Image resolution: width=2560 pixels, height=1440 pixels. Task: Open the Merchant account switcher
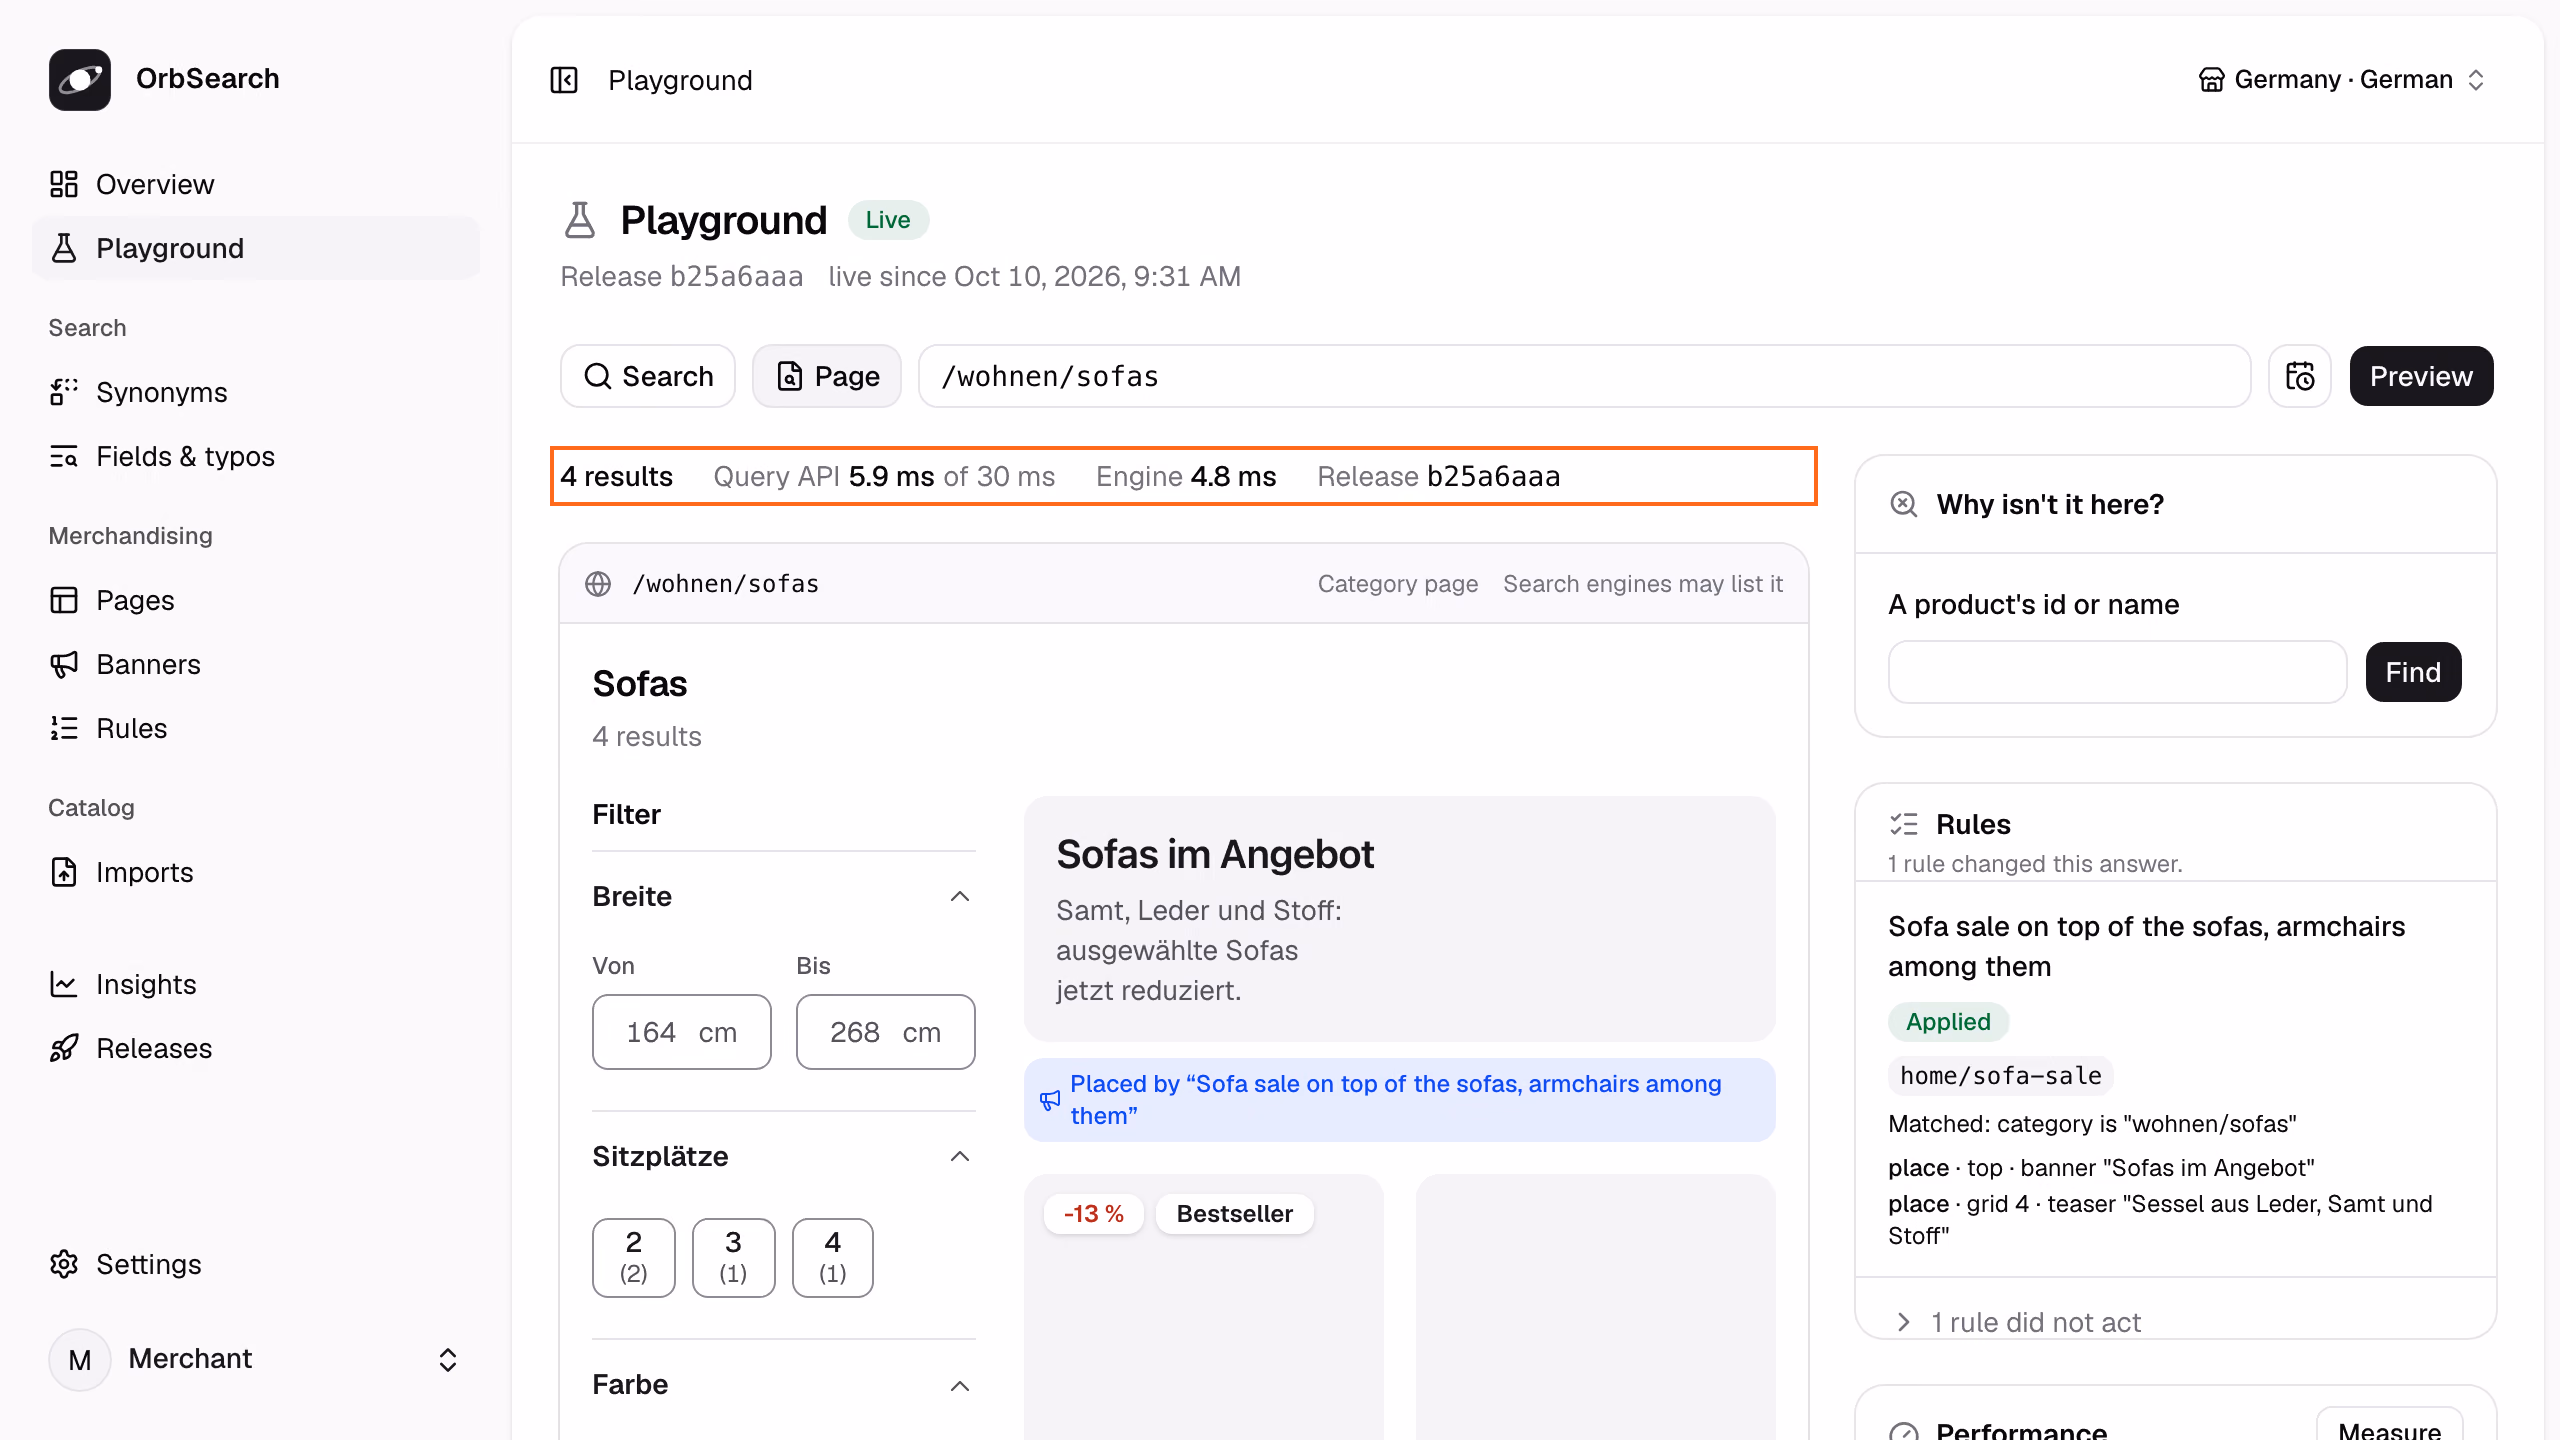[256, 1359]
